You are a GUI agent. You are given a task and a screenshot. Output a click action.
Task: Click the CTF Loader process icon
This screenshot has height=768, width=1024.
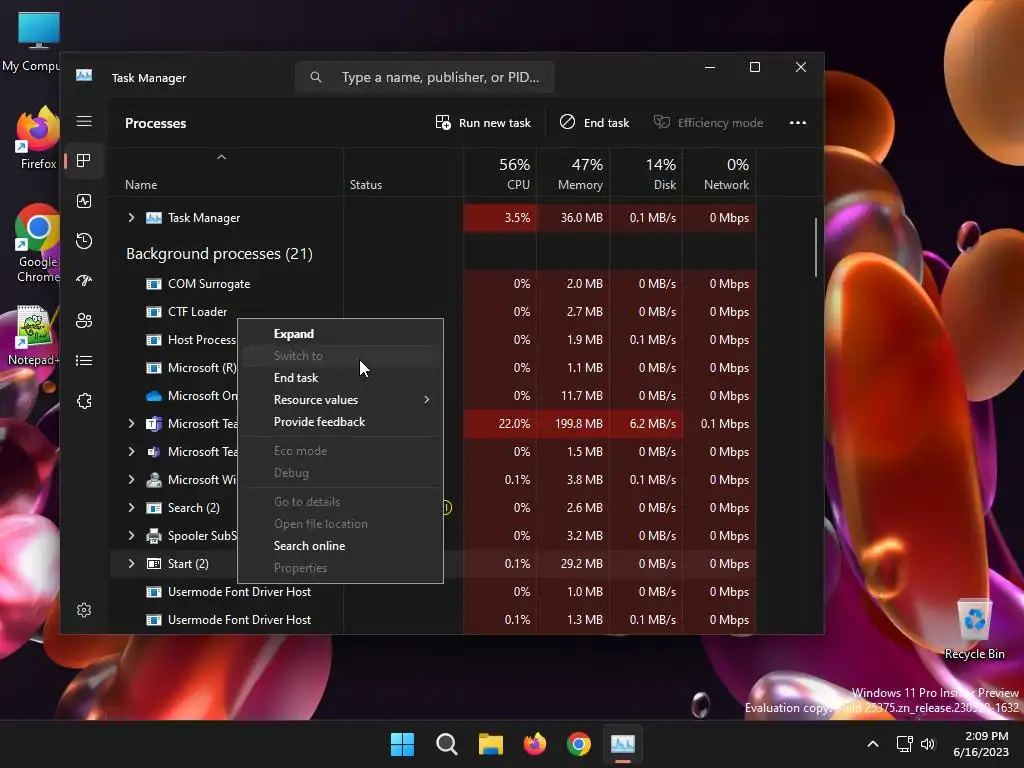153,312
